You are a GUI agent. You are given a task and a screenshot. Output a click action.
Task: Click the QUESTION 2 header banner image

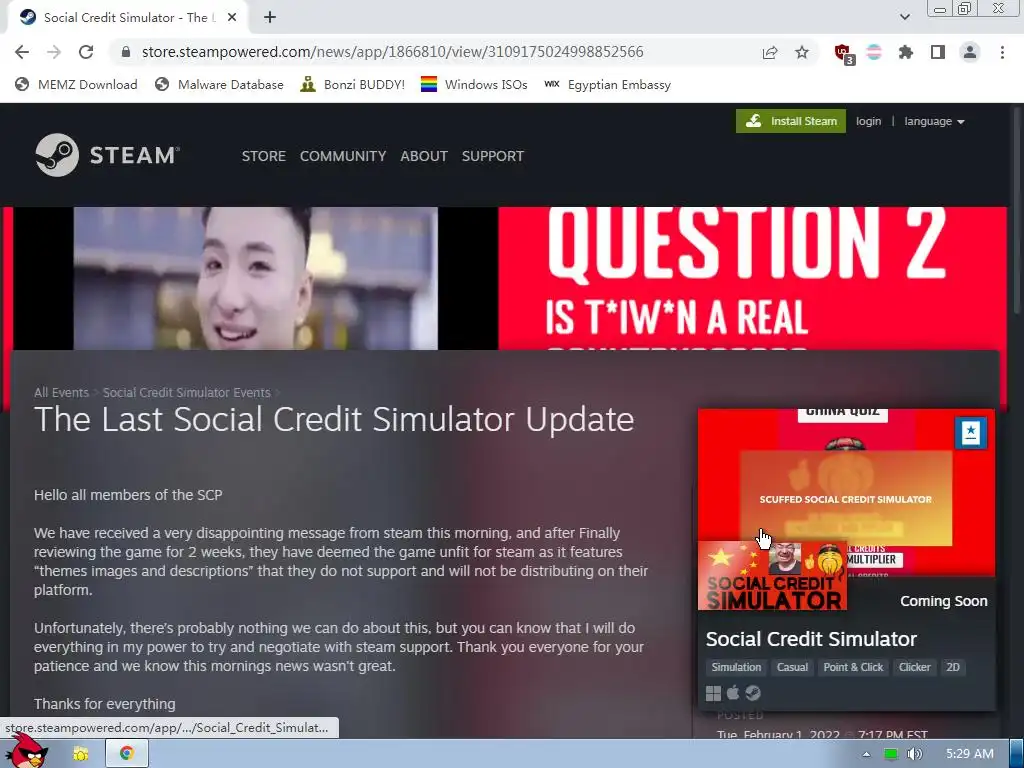point(504,279)
